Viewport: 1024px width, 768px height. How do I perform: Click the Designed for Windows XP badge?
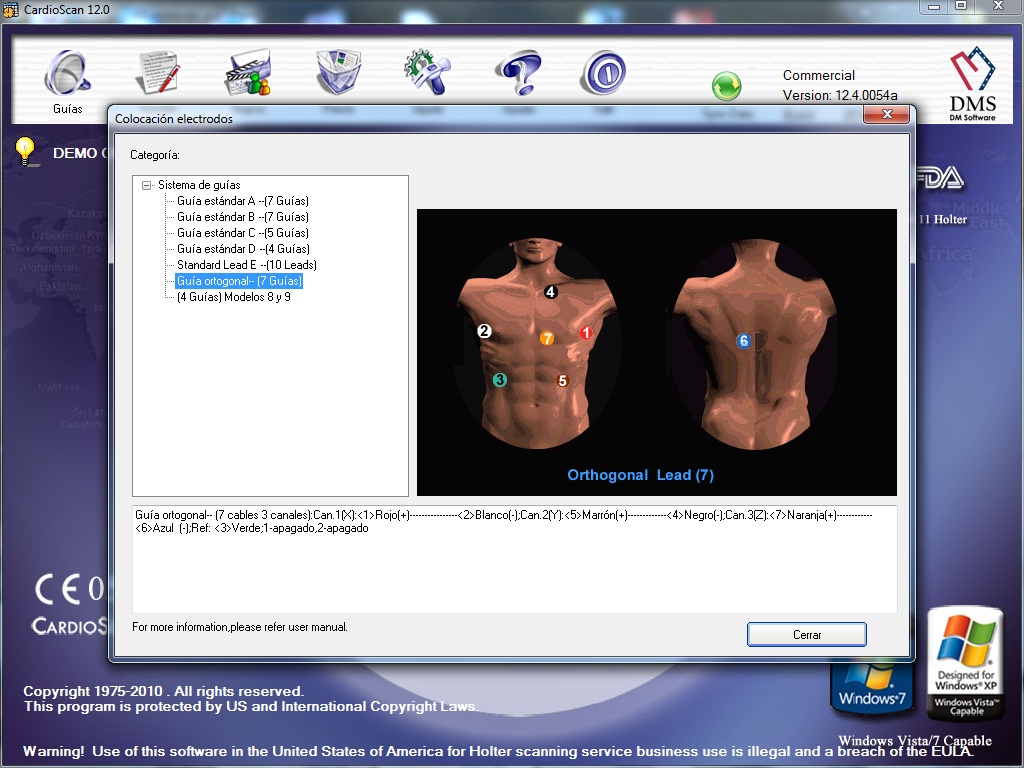966,664
